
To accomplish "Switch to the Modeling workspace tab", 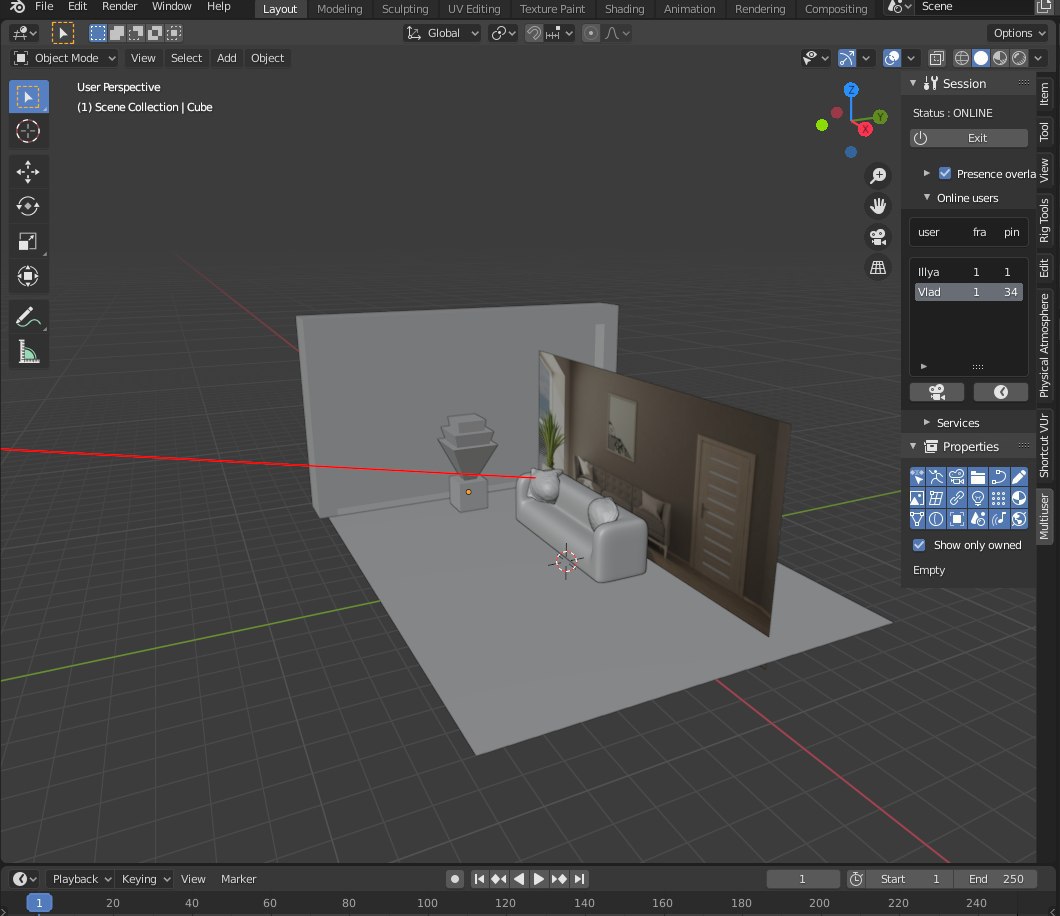I will (339, 9).
